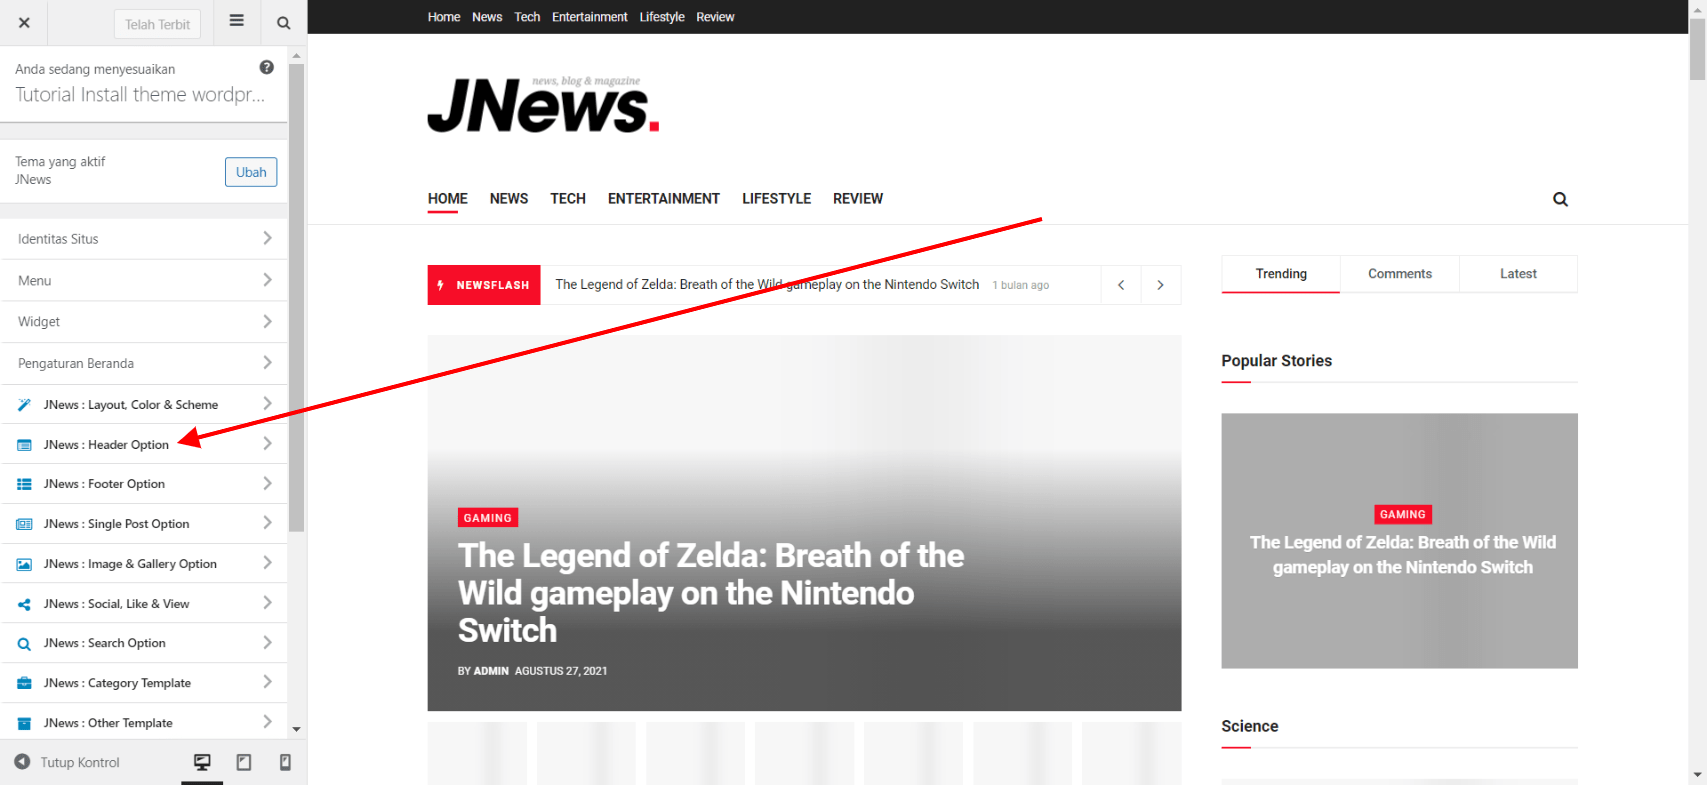This screenshot has height=785, width=1707.
Task: Expand JNews Single Post Option chevron
Action: (267, 523)
